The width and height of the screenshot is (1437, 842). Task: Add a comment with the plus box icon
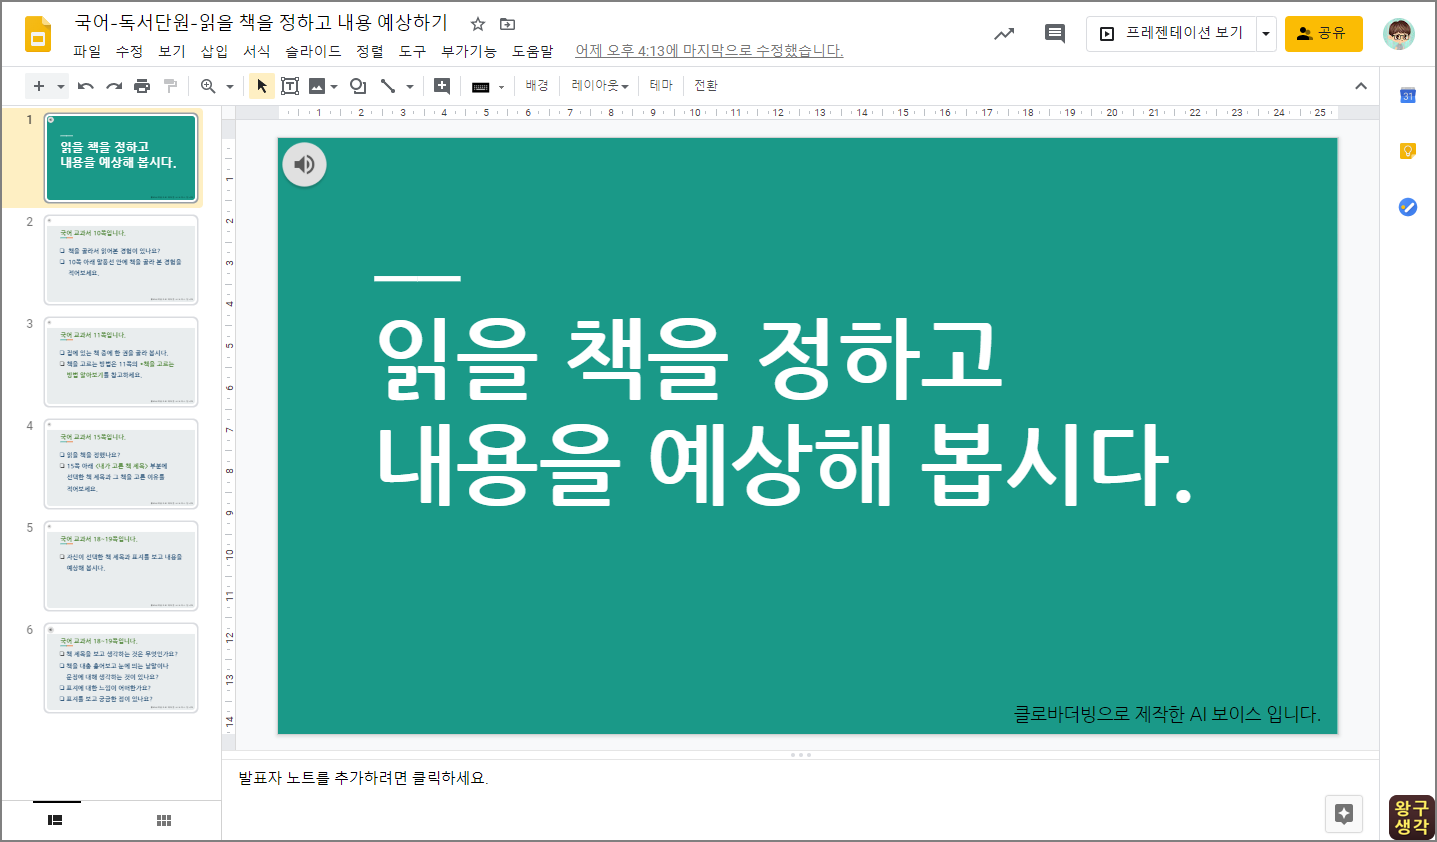[x=442, y=86]
